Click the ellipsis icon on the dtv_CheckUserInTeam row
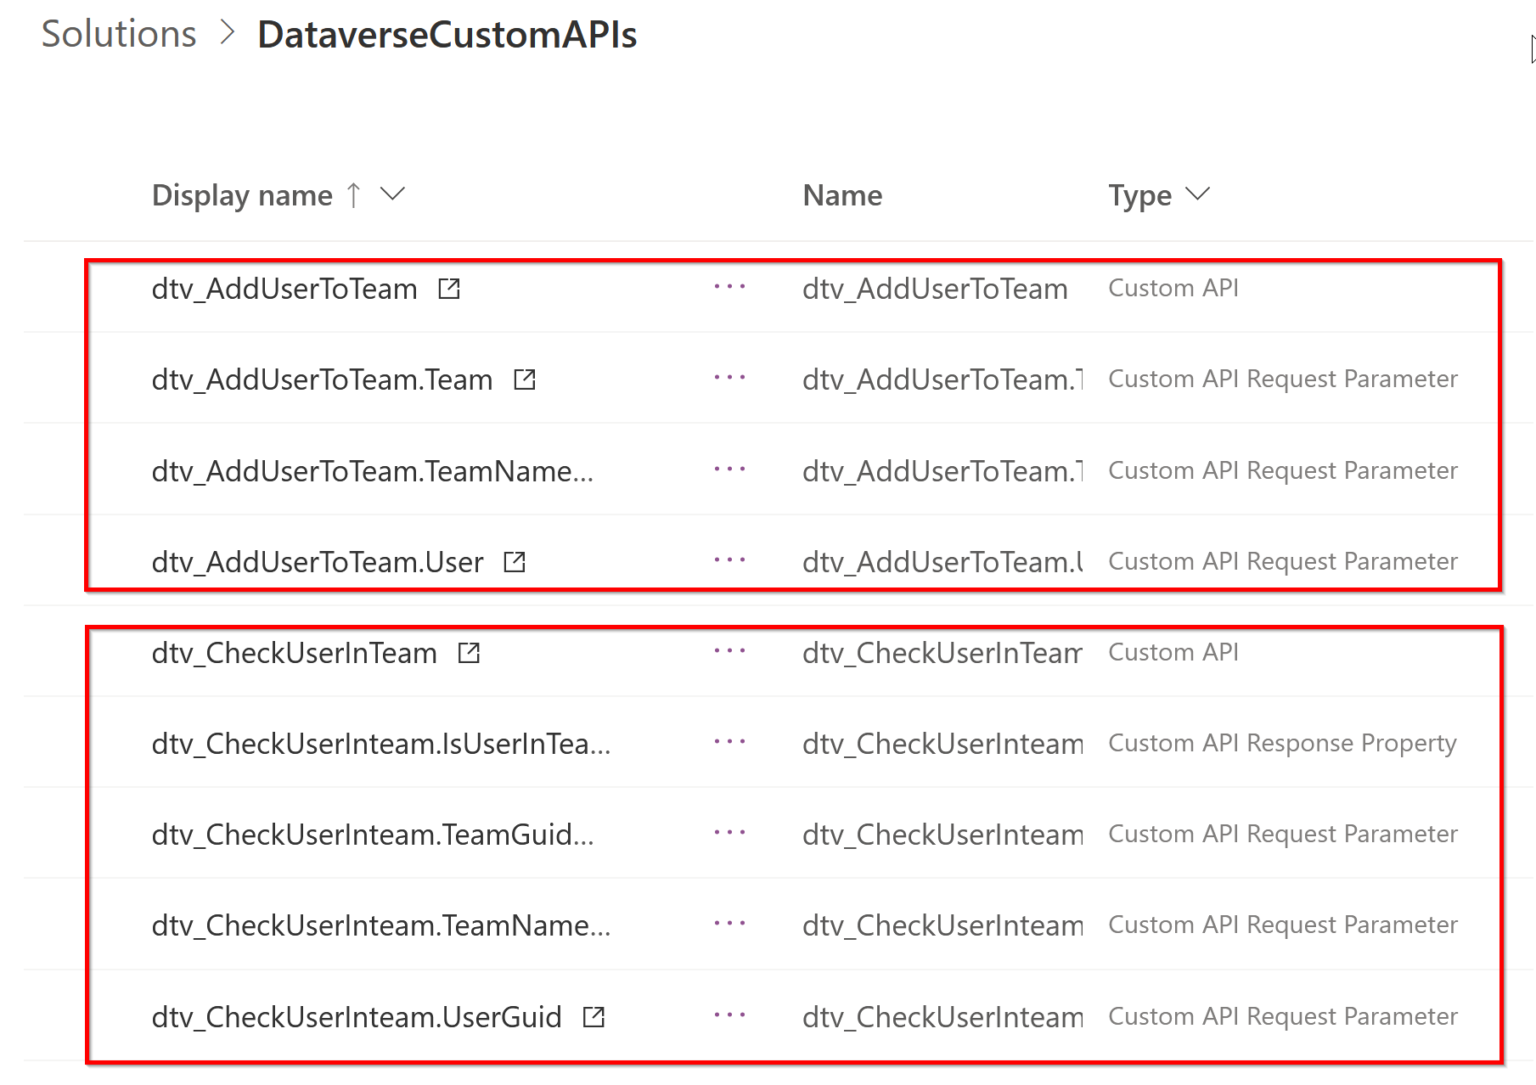1536x1085 pixels. coord(729,651)
